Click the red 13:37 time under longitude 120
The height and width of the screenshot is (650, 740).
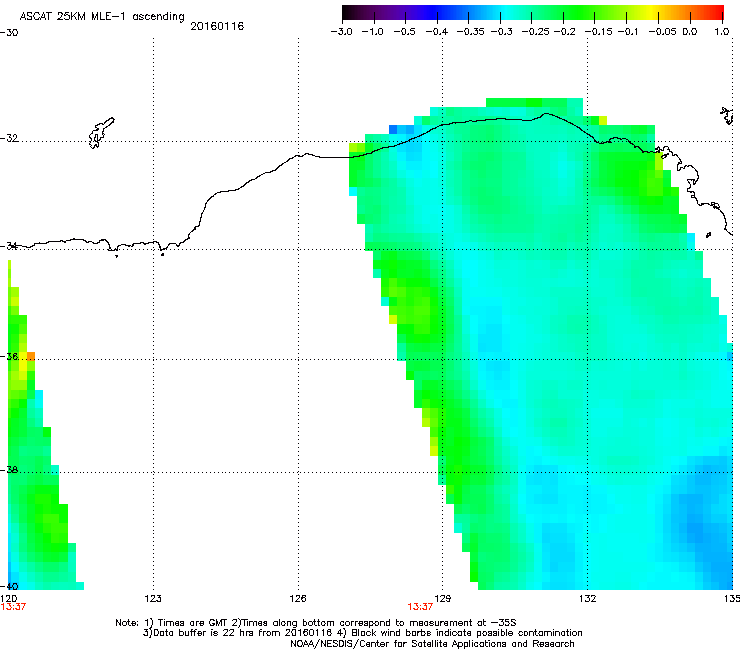tap(13, 607)
